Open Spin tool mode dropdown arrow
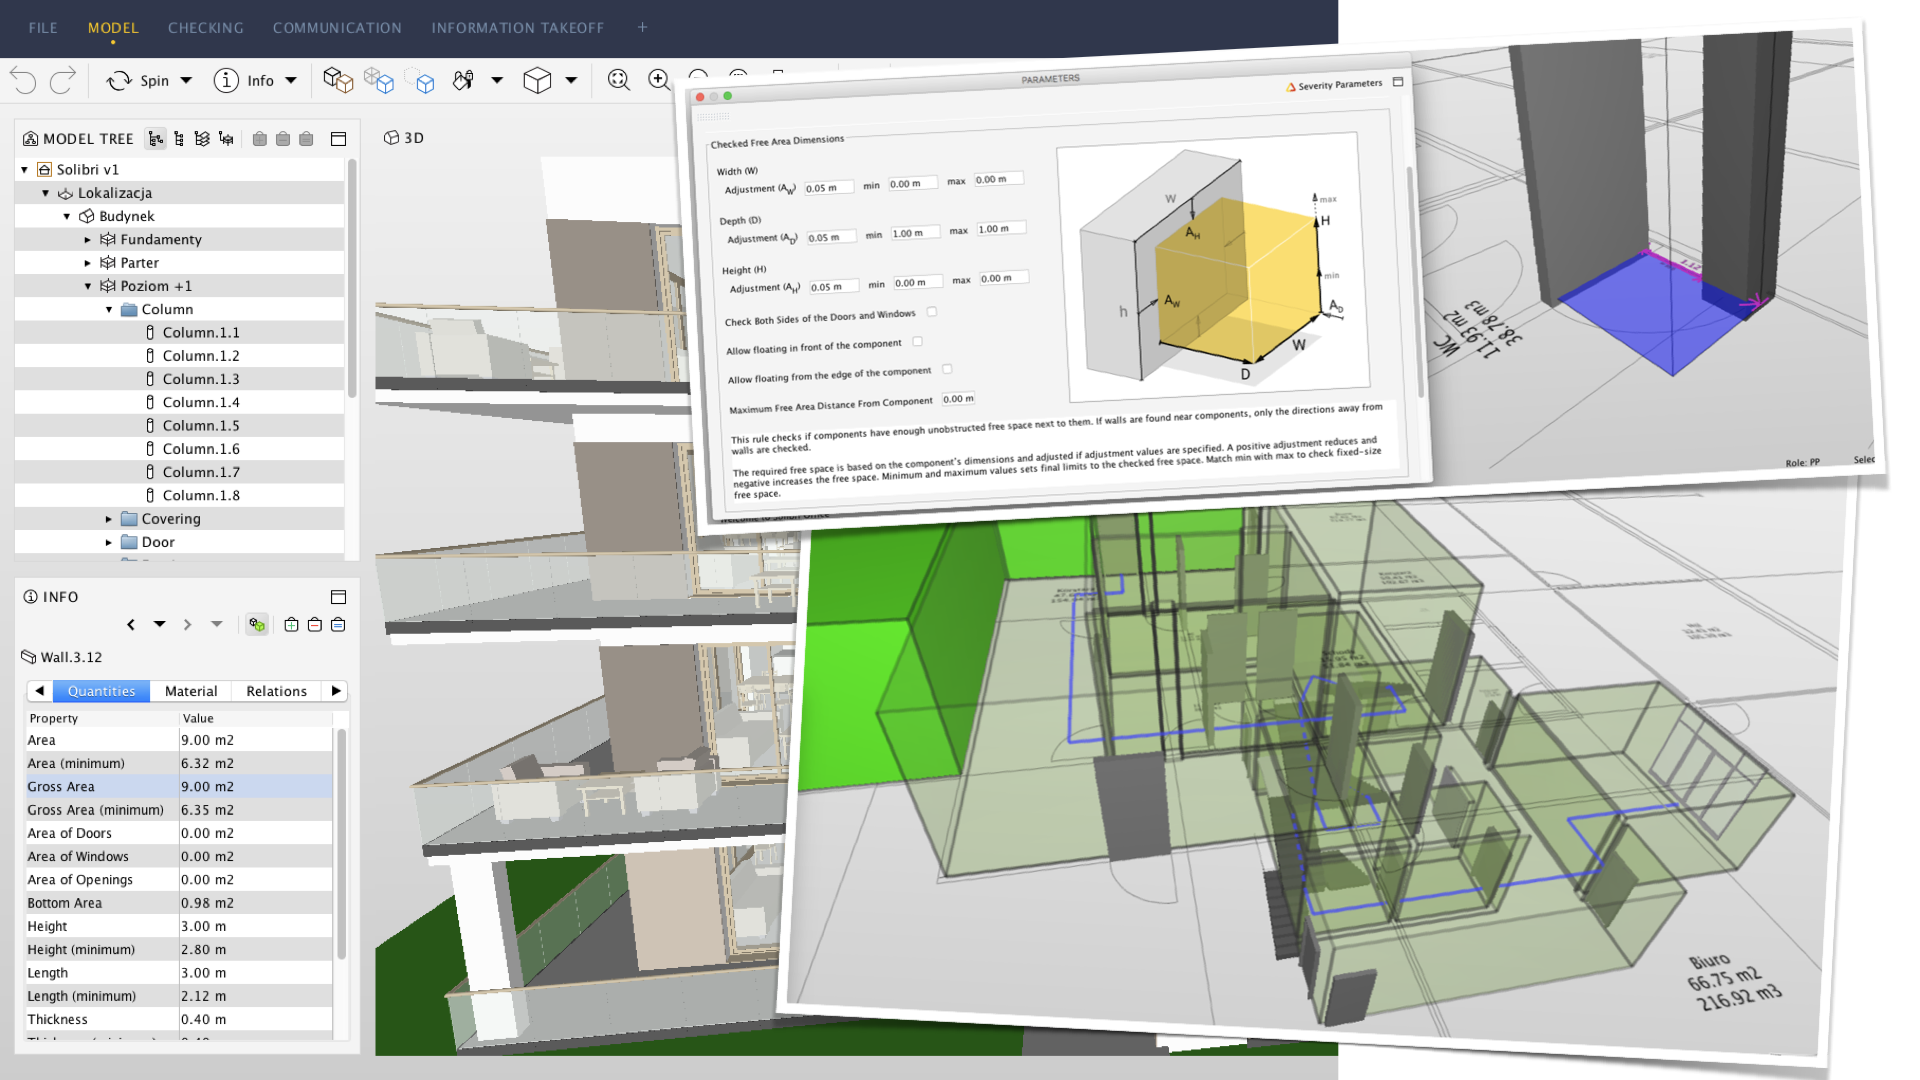Viewport: 1920px width, 1080px height. (186, 81)
